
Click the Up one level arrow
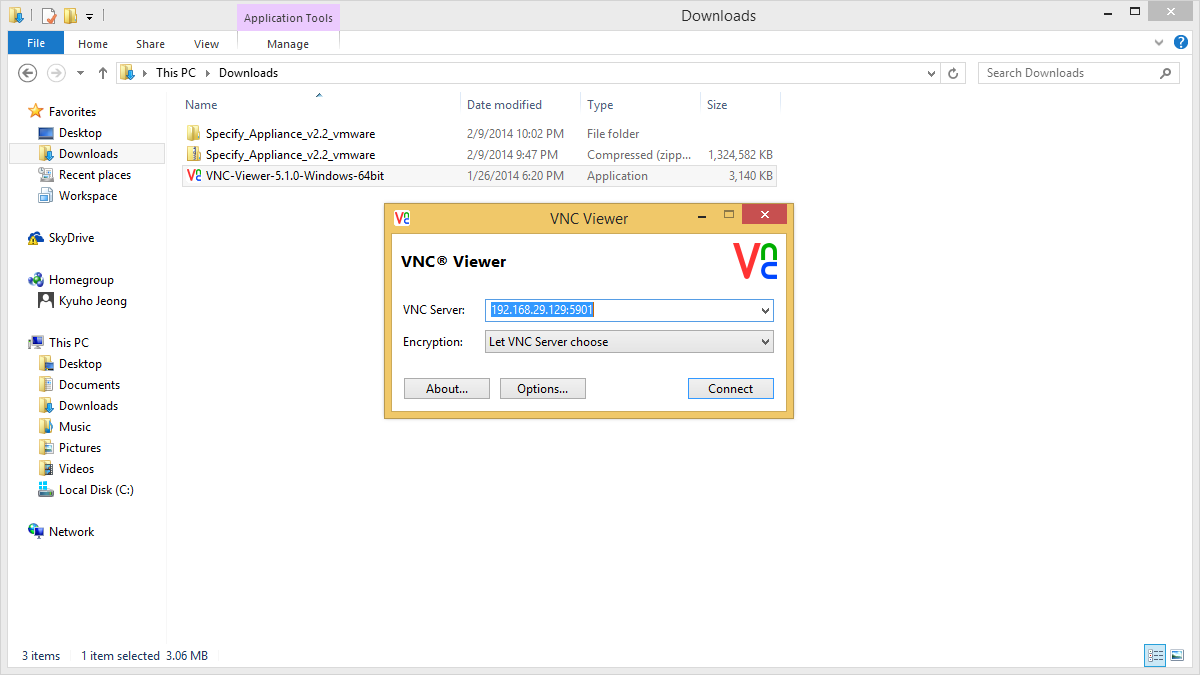103,73
